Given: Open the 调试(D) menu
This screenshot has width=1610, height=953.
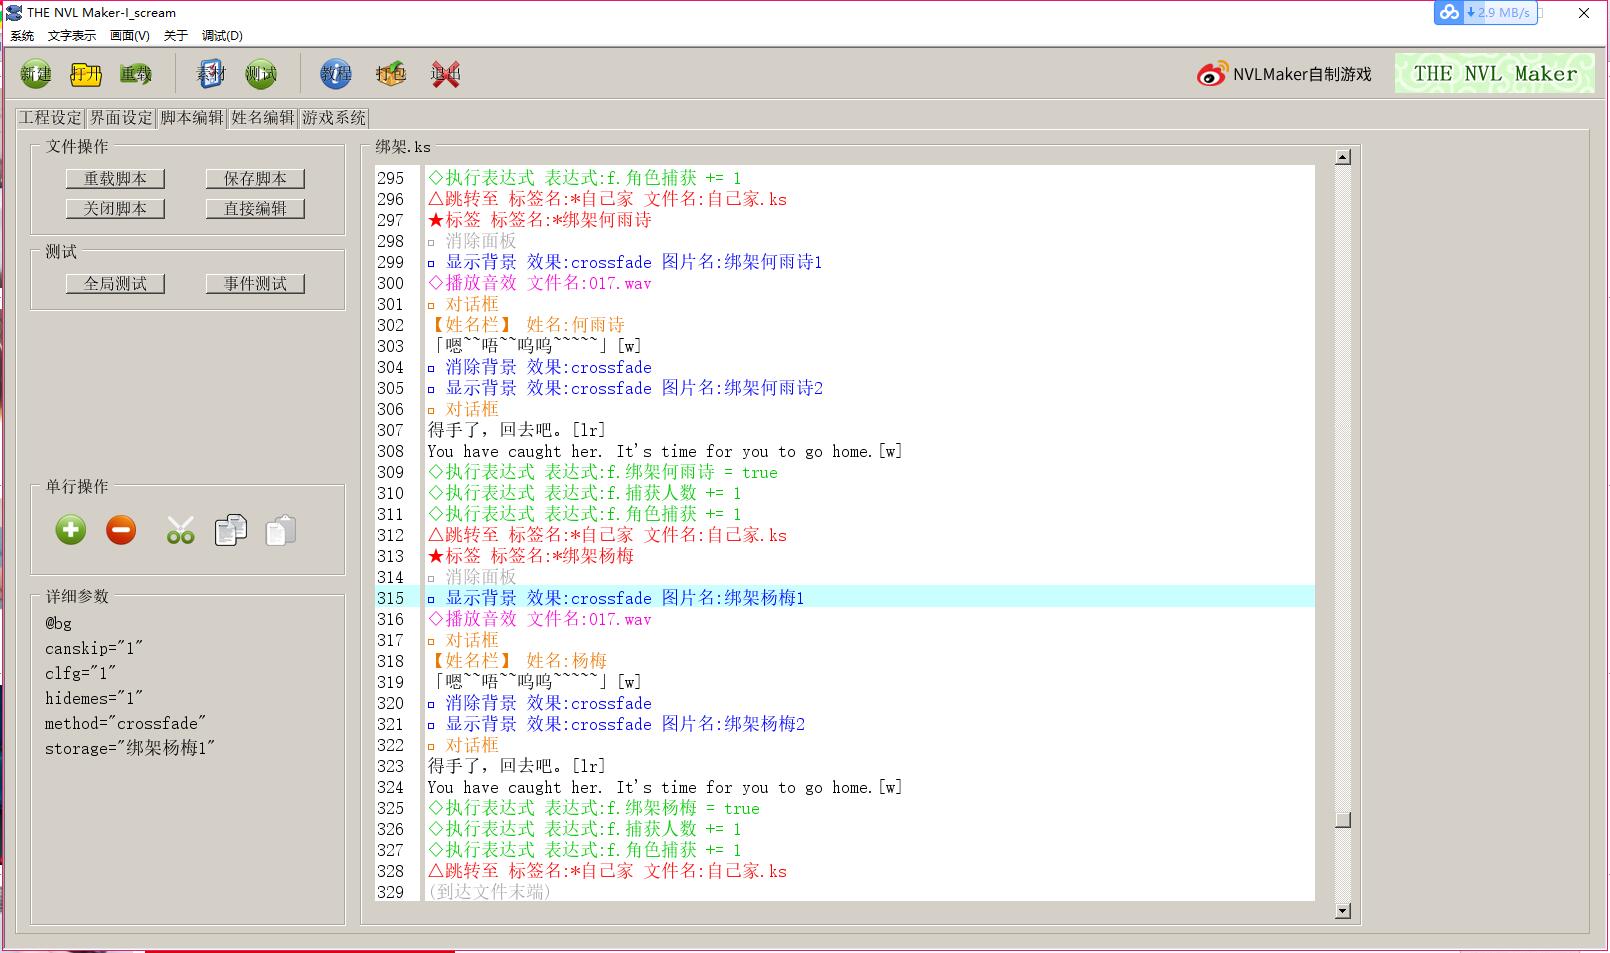Looking at the screenshot, I should pos(222,35).
